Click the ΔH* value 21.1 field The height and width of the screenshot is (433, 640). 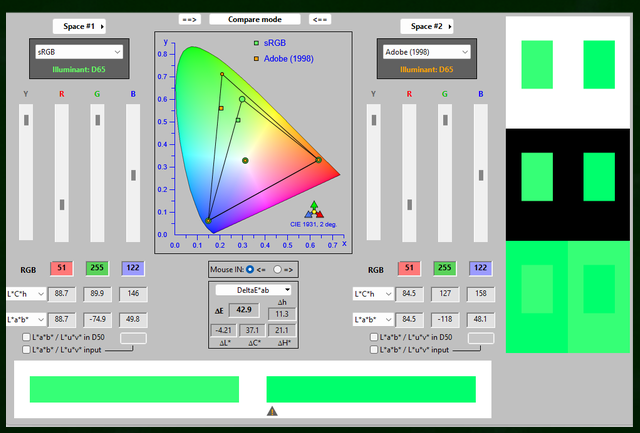(x=282, y=331)
